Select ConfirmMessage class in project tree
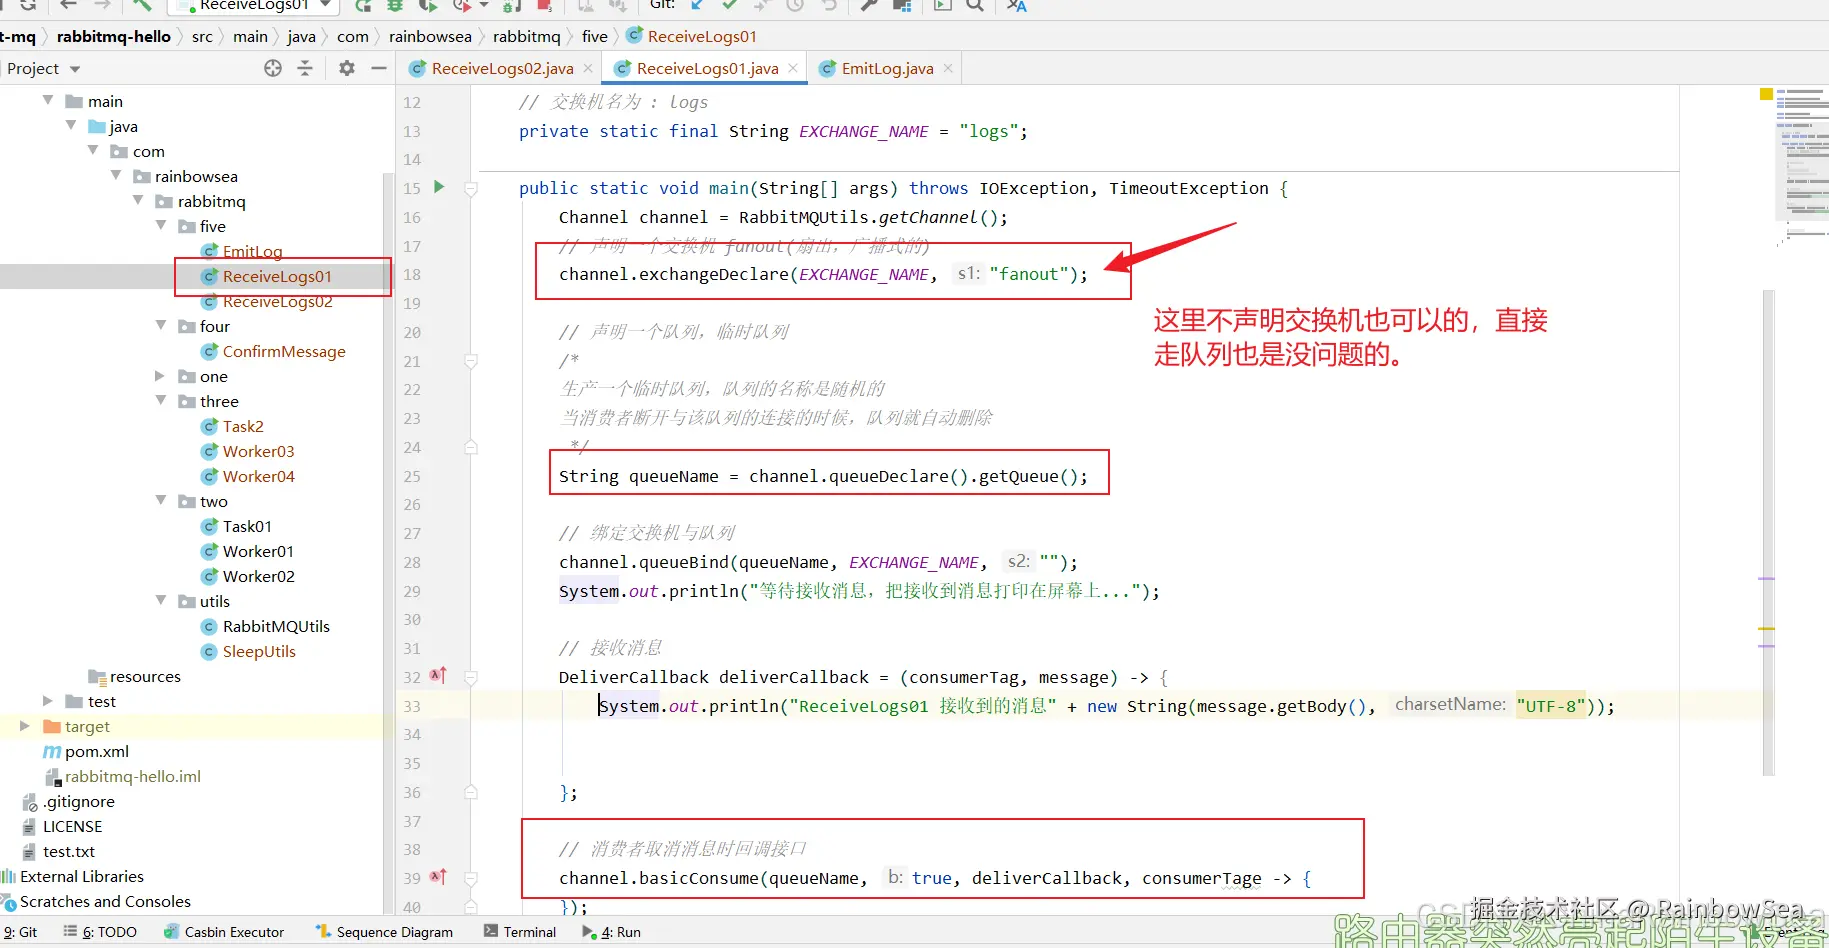The width and height of the screenshot is (1829, 948). (x=284, y=351)
